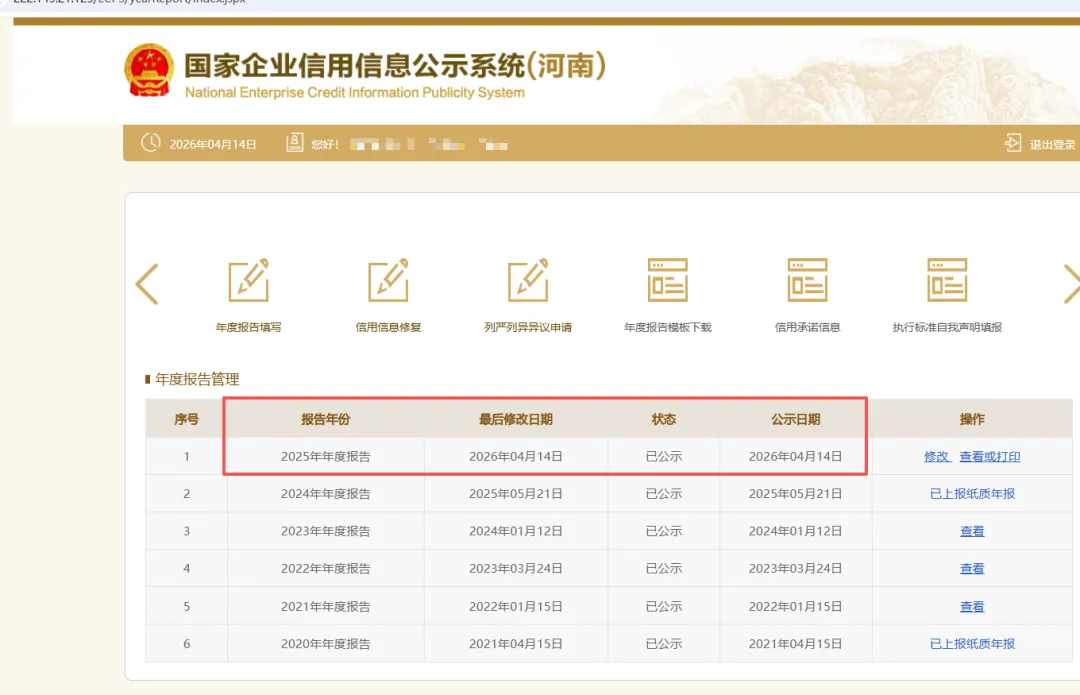
Task: Click the 状态 column header
Action: coord(664,419)
